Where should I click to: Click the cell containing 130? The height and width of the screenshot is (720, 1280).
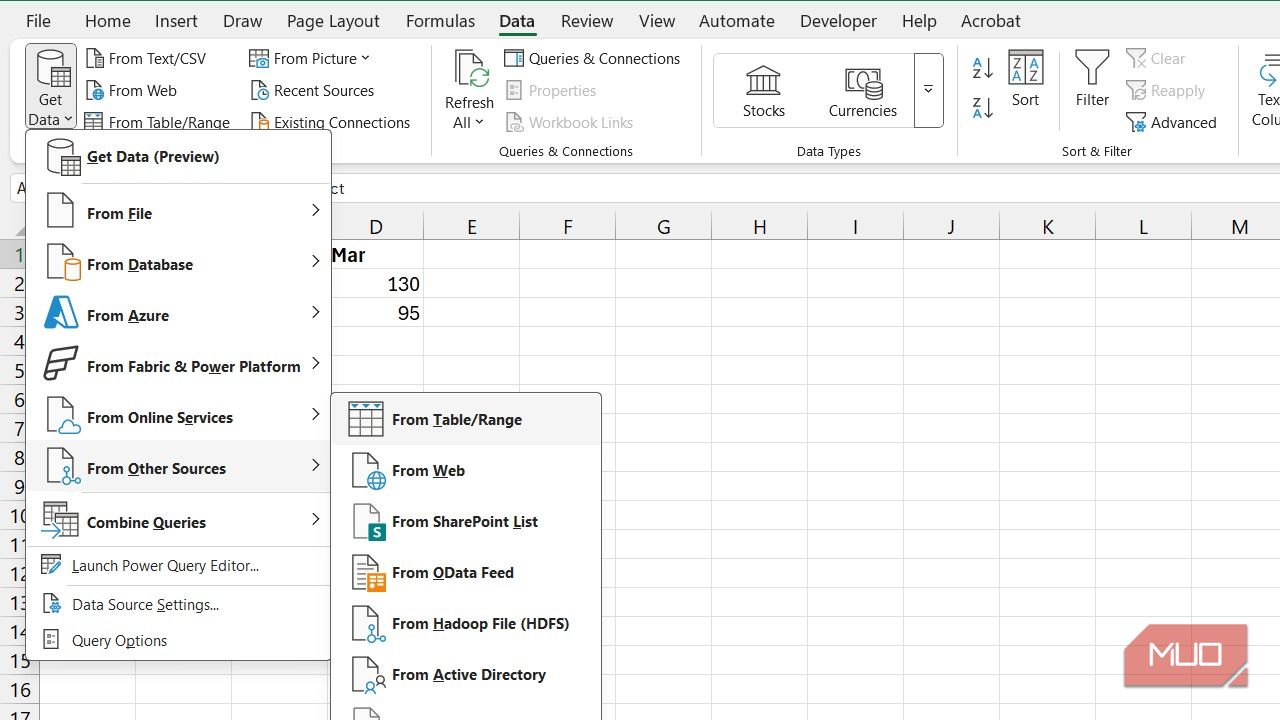377,284
